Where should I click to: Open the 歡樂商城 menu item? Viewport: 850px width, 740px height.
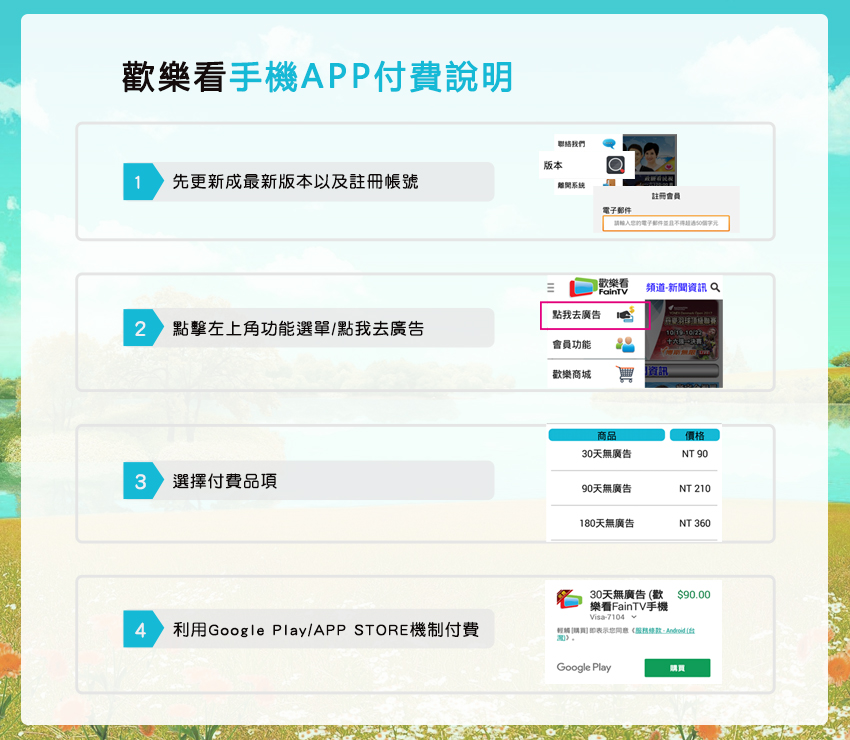pyautogui.click(x=595, y=374)
